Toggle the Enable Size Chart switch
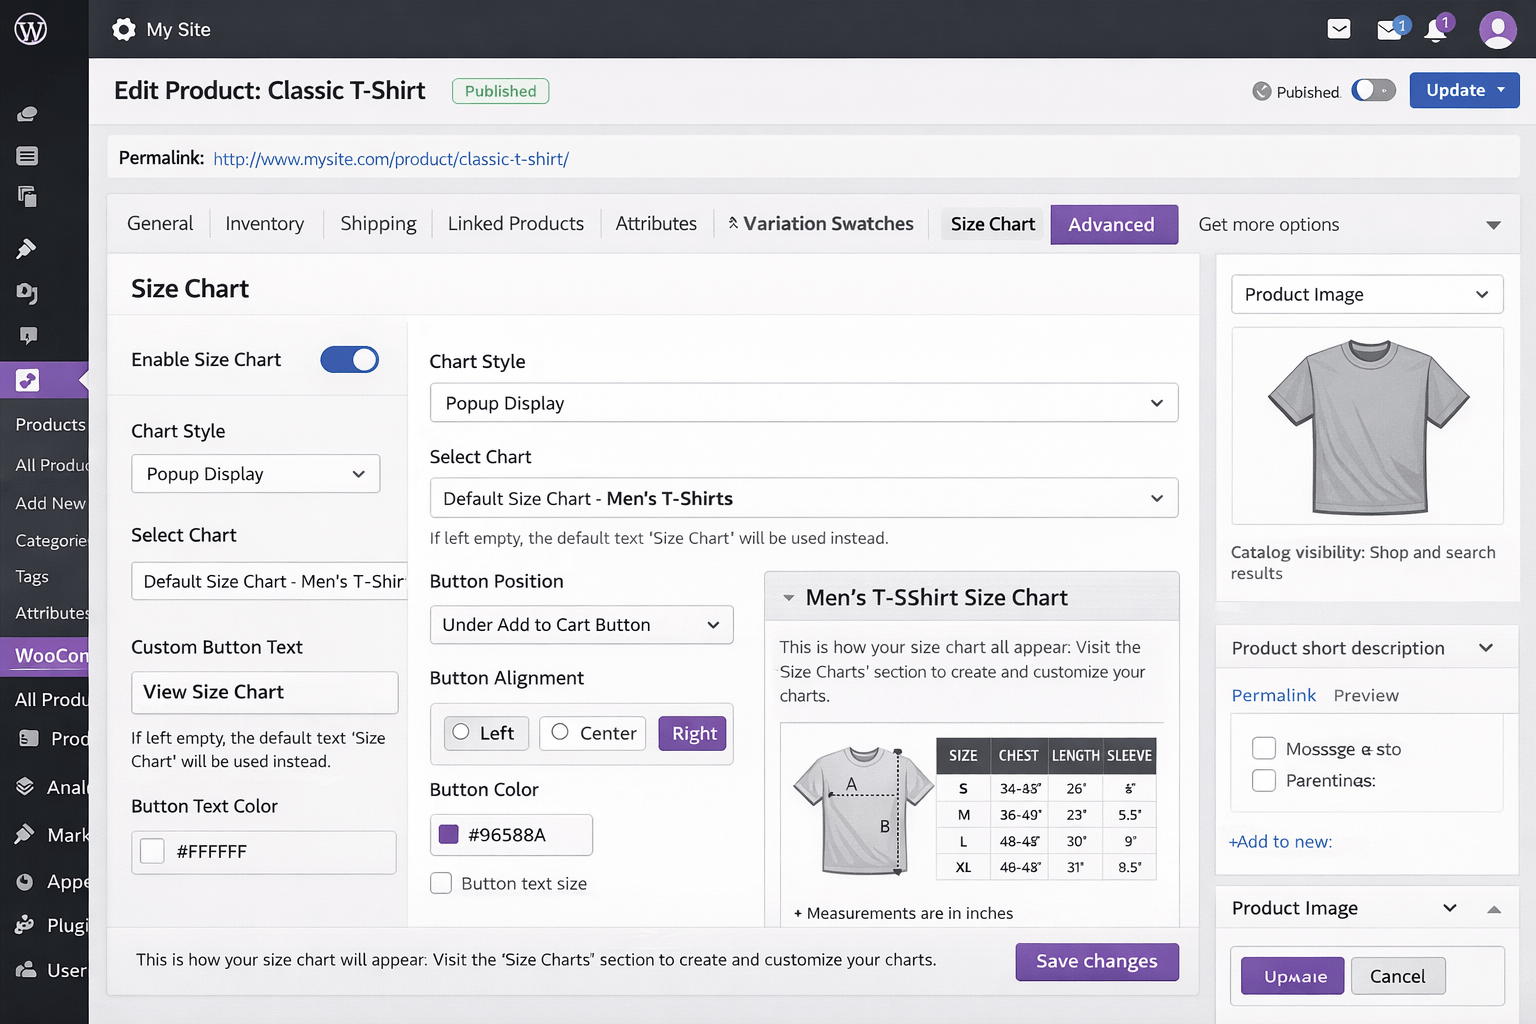This screenshot has height=1024, width=1536. (349, 359)
